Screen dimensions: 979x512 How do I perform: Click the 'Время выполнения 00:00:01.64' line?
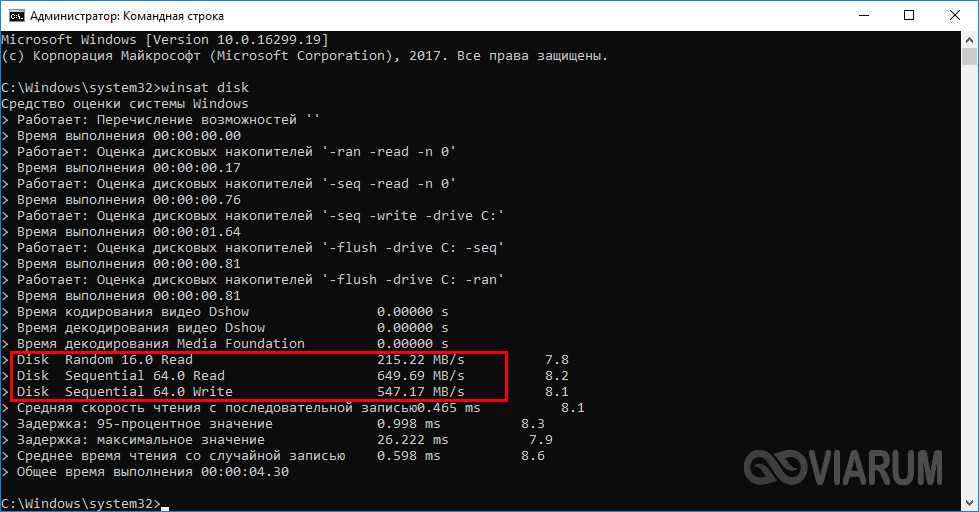tap(121, 232)
